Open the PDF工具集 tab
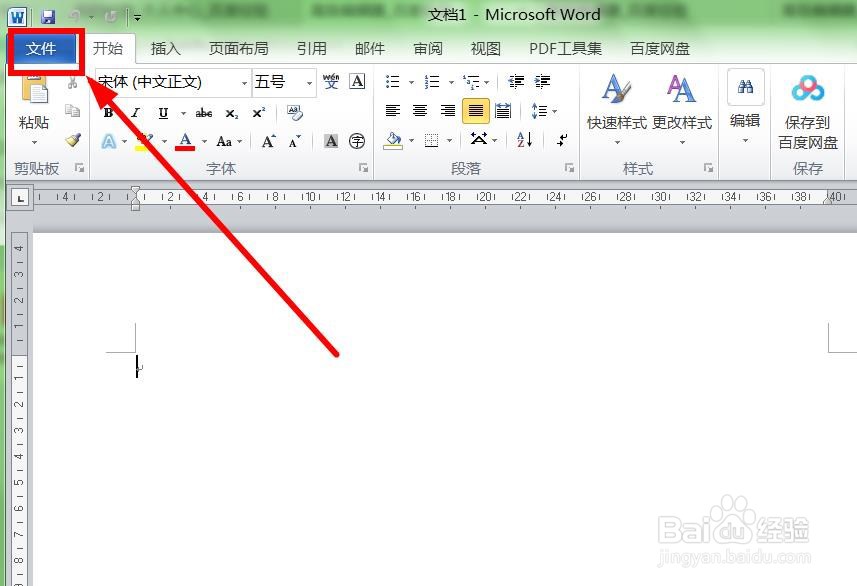 [x=565, y=49]
